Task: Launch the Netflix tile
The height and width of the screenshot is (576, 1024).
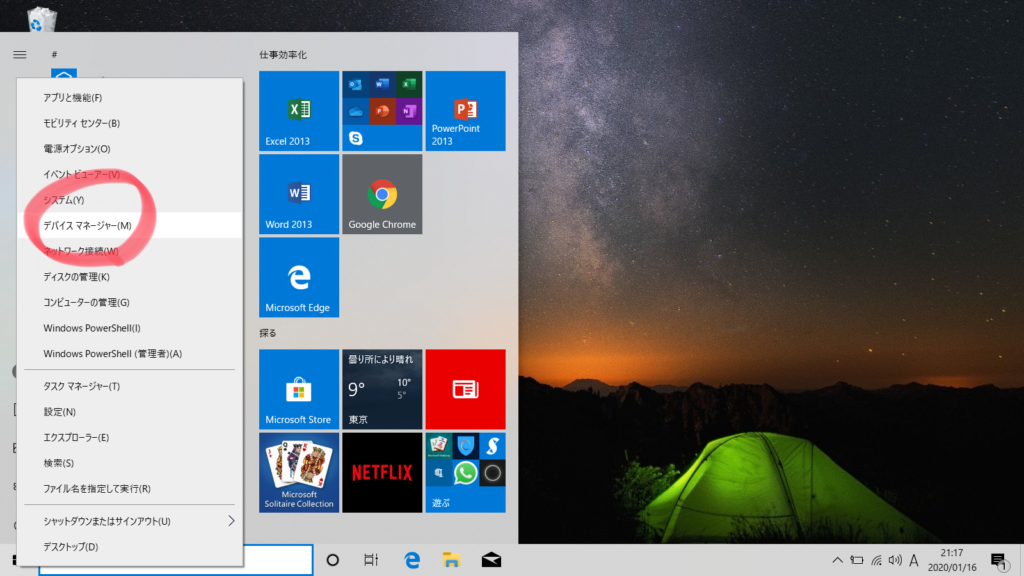Action: click(382, 472)
